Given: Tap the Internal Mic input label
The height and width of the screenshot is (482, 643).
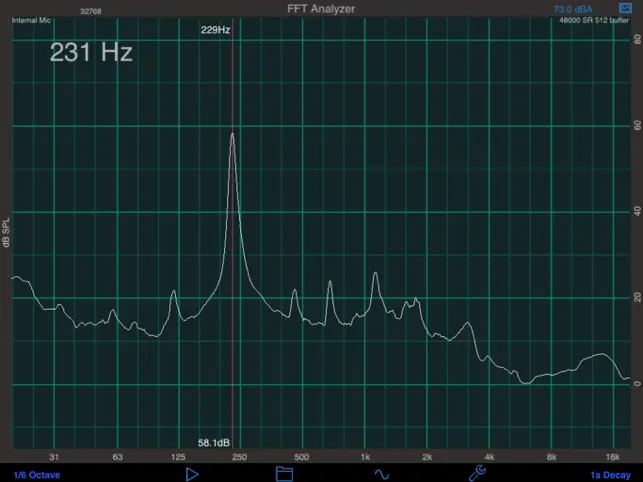Looking at the screenshot, I should [x=31, y=20].
